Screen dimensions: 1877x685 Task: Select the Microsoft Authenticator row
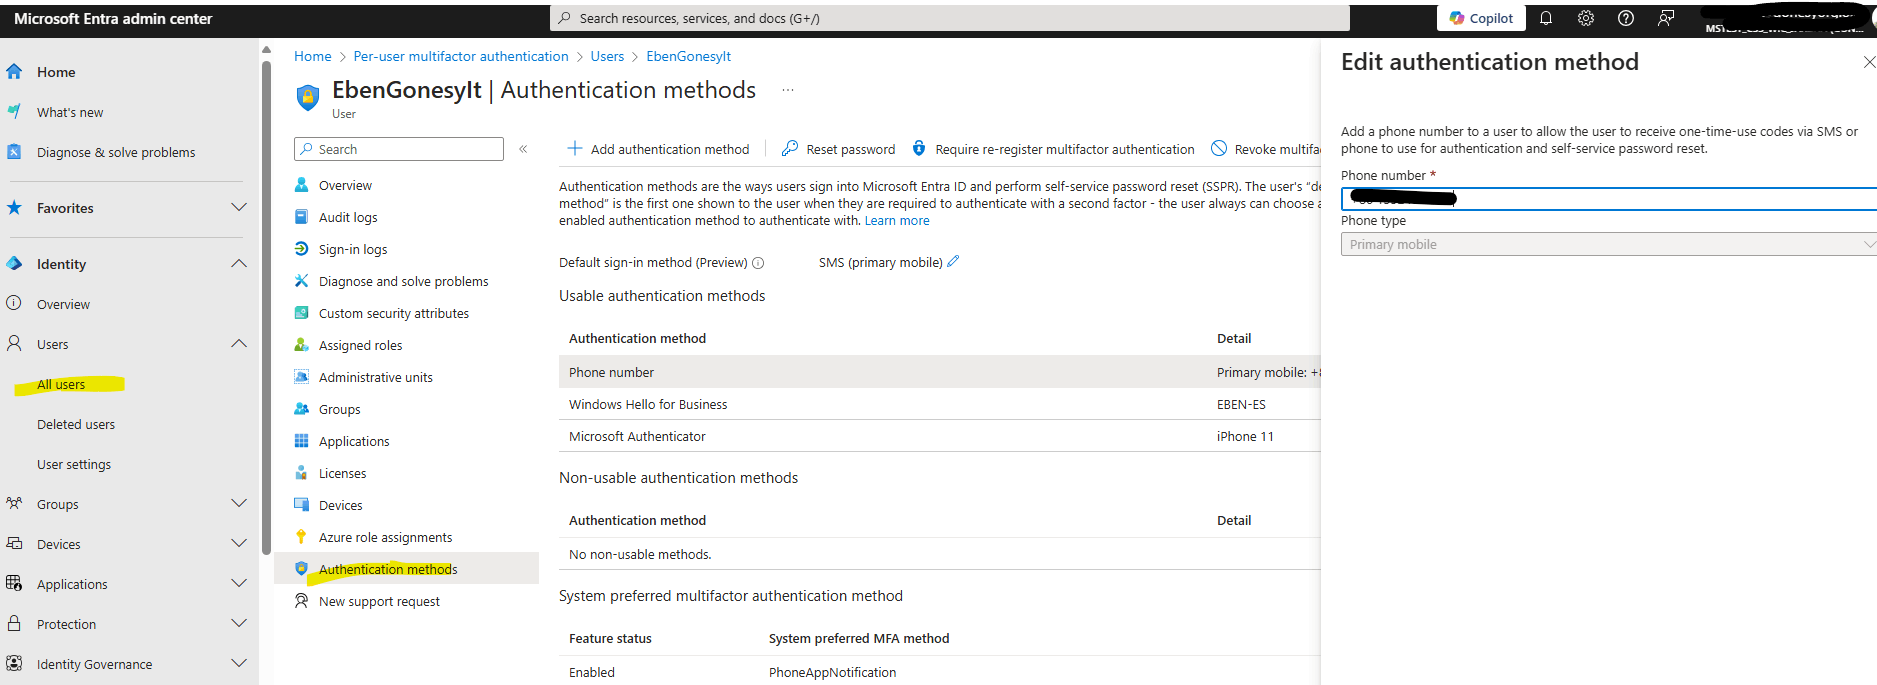pos(939,436)
